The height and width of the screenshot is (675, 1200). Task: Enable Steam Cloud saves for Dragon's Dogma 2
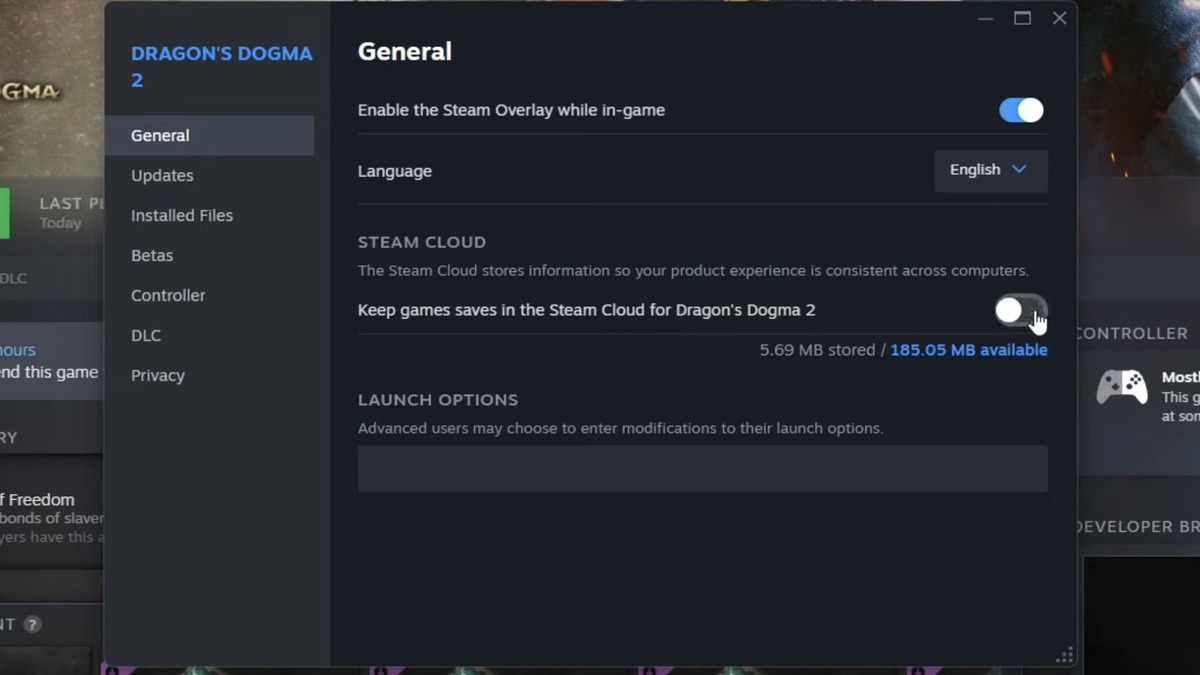(x=1020, y=310)
